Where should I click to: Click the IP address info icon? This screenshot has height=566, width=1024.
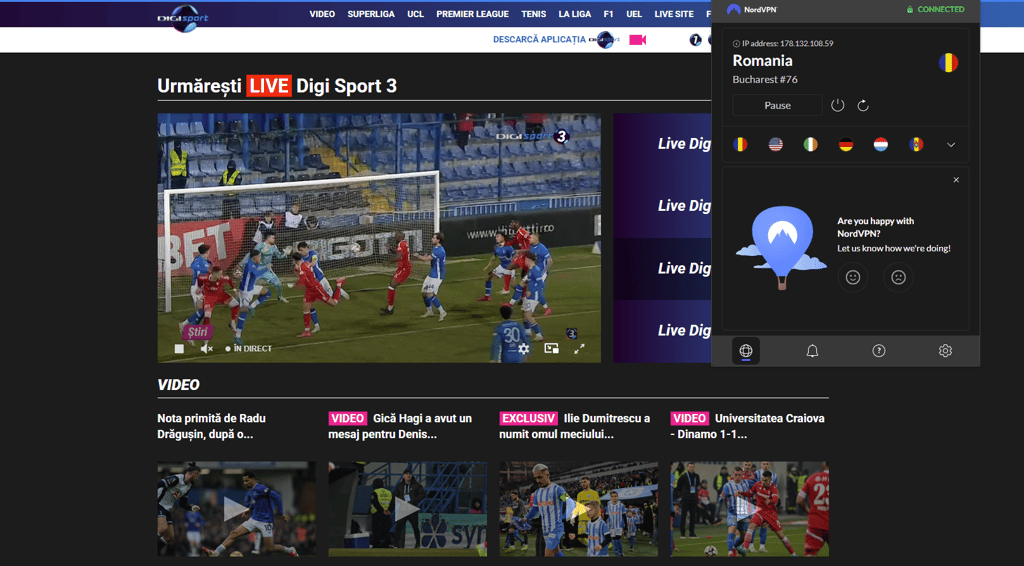tap(736, 44)
